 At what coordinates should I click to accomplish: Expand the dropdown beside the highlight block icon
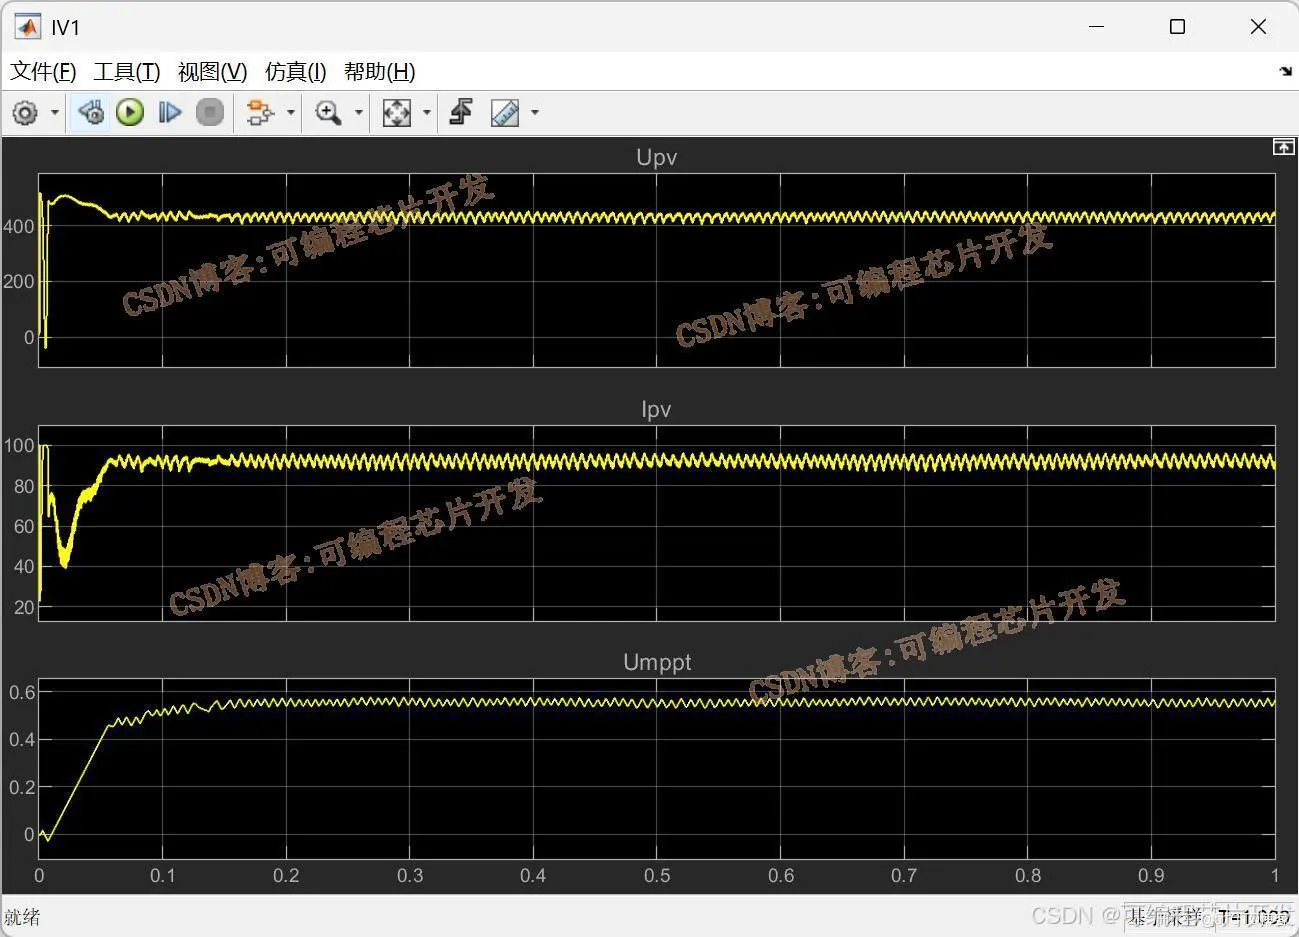point(291,113)
